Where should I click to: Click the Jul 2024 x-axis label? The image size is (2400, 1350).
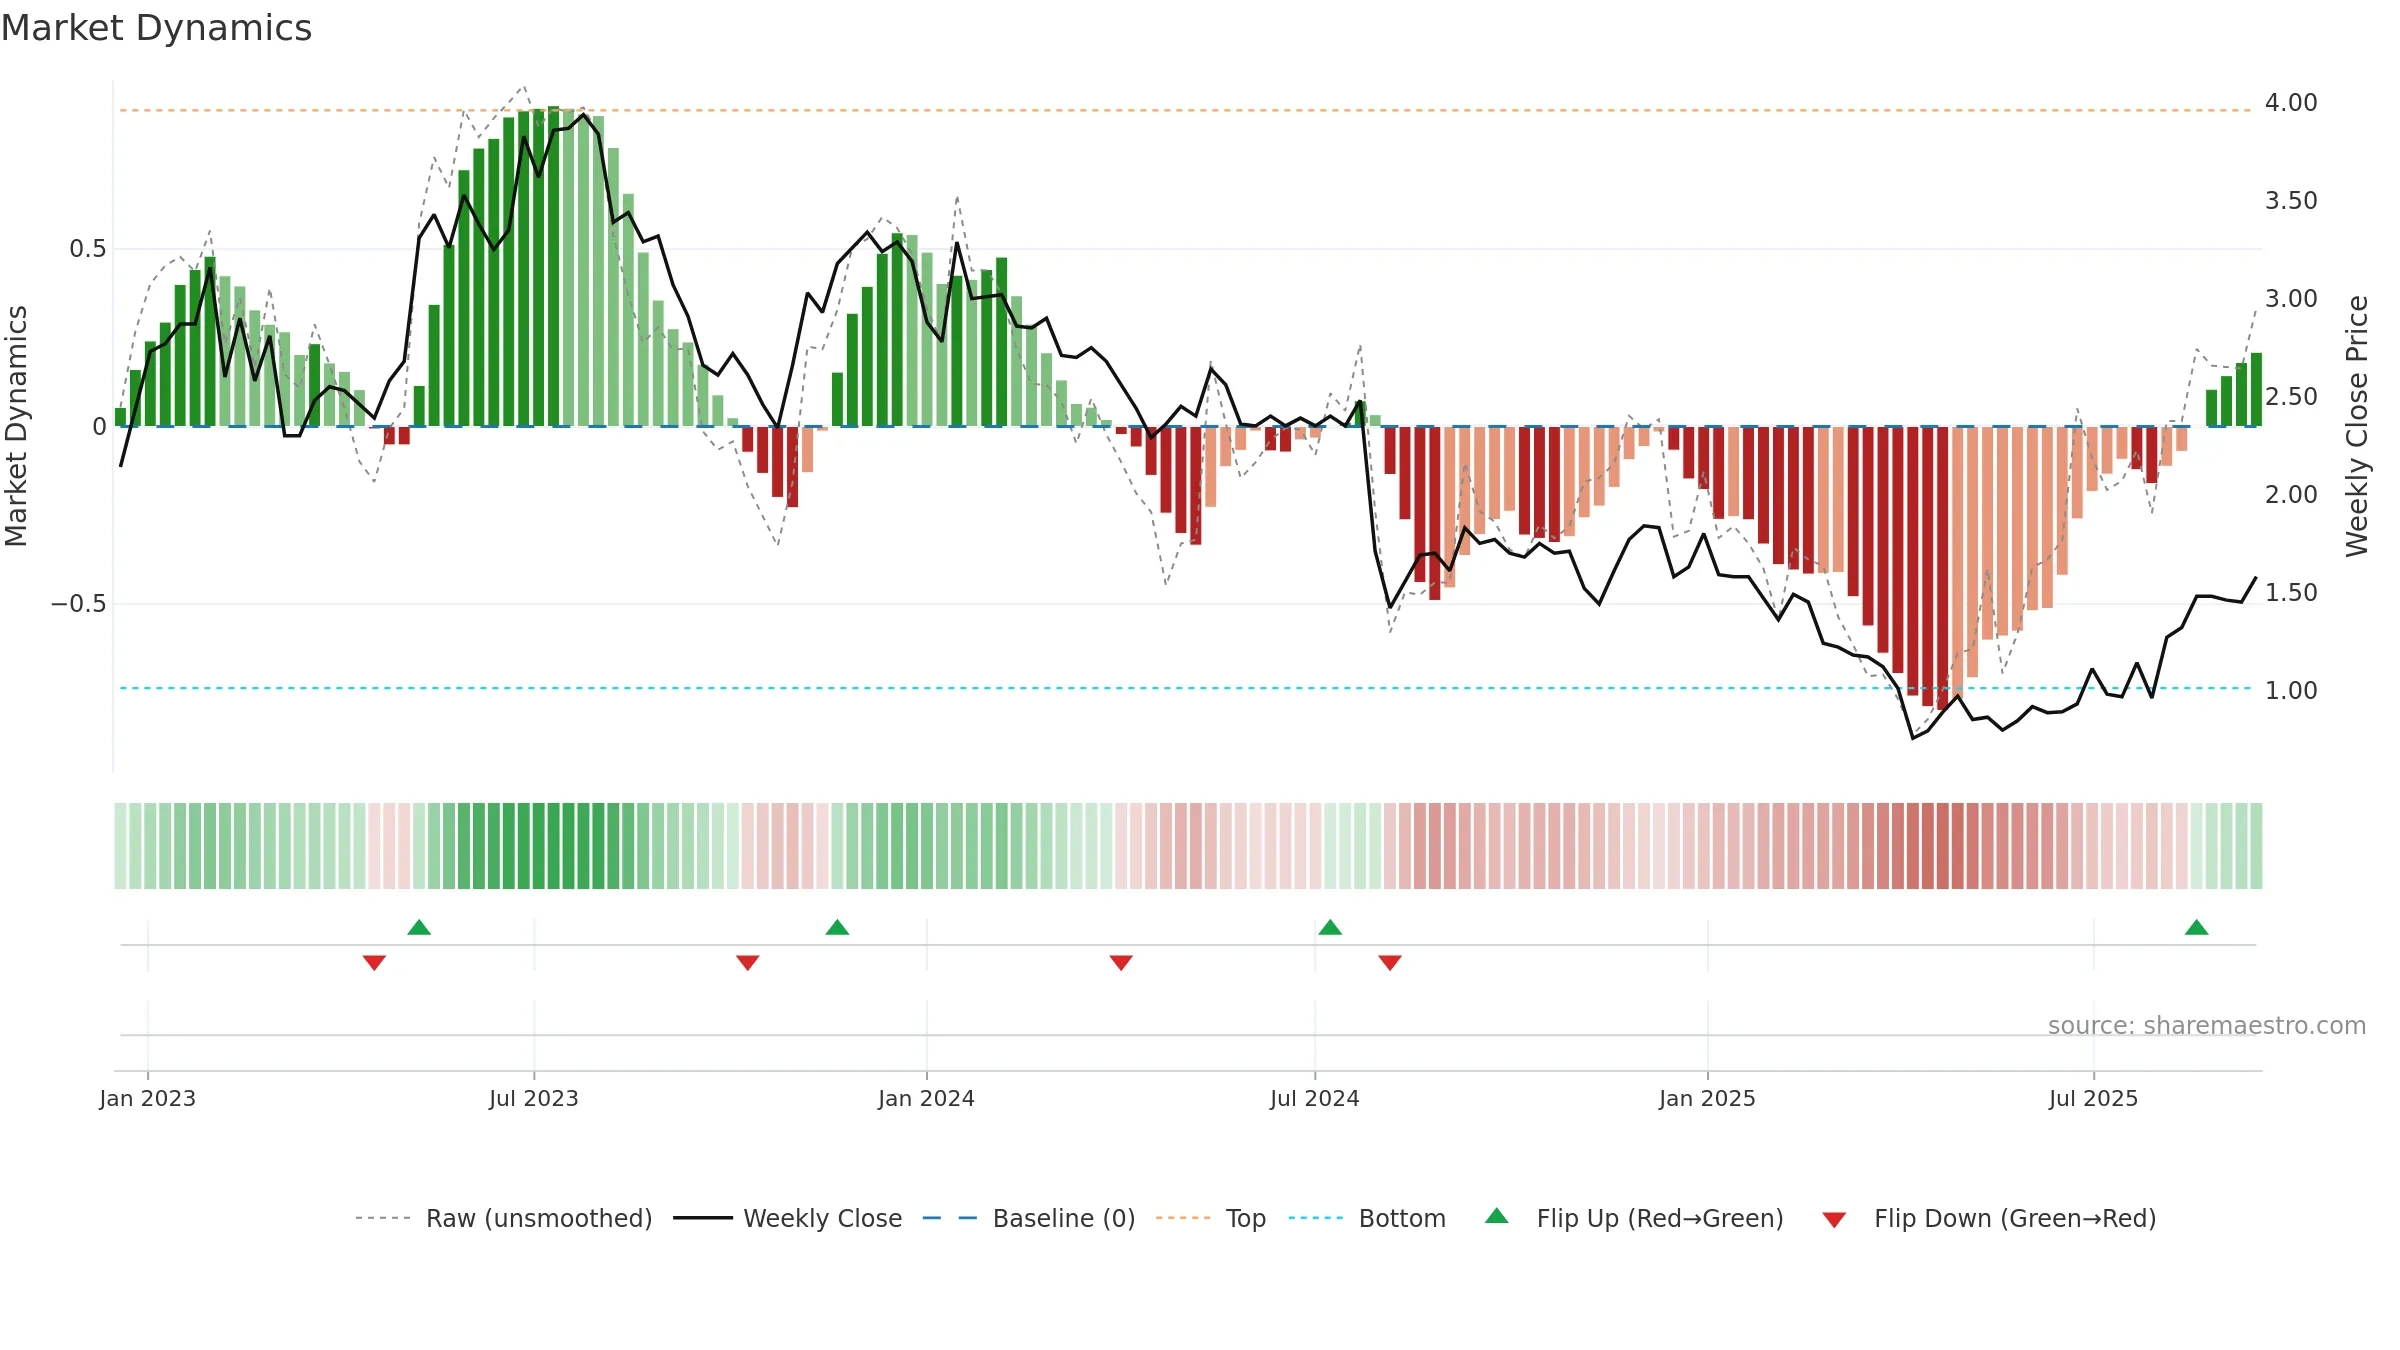click(x=1315, y=1098)
